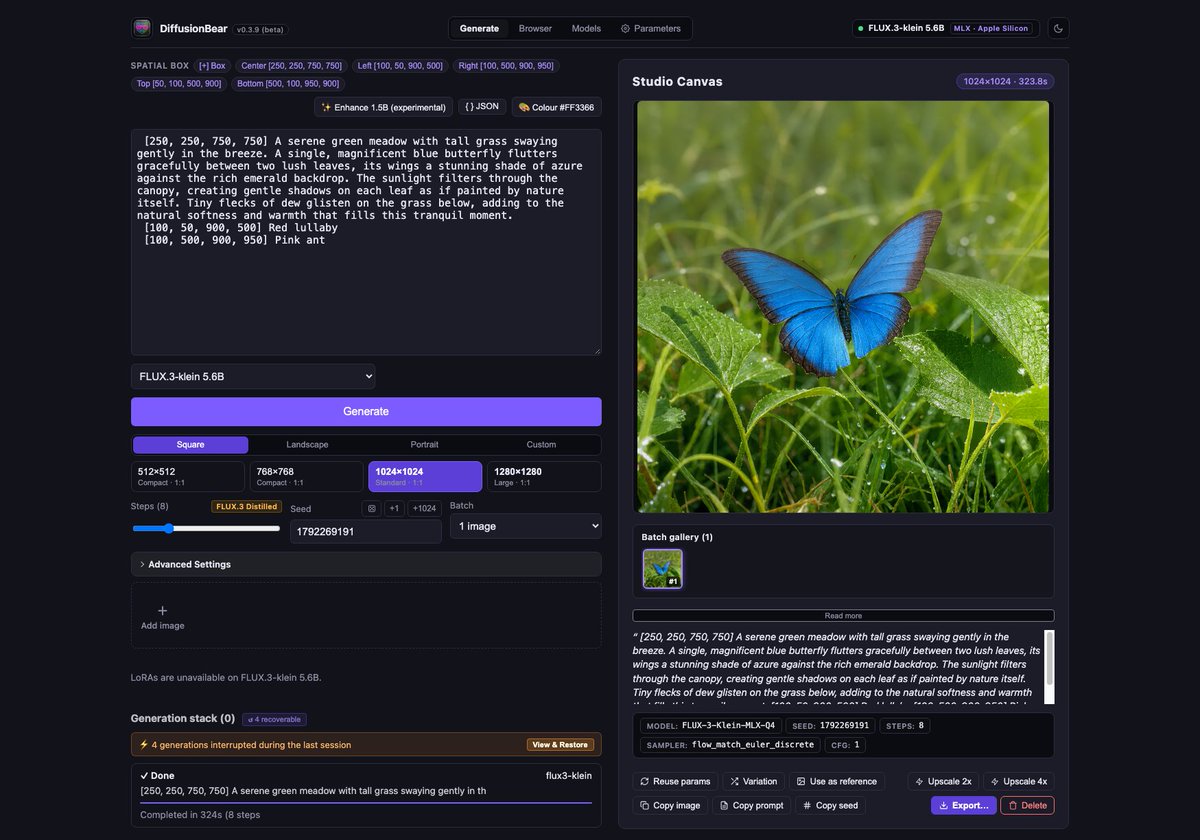This screenshot has width=1200, height=840.
Task: Click the DiffusionBear logo icon
Action: tap(142, 28)
